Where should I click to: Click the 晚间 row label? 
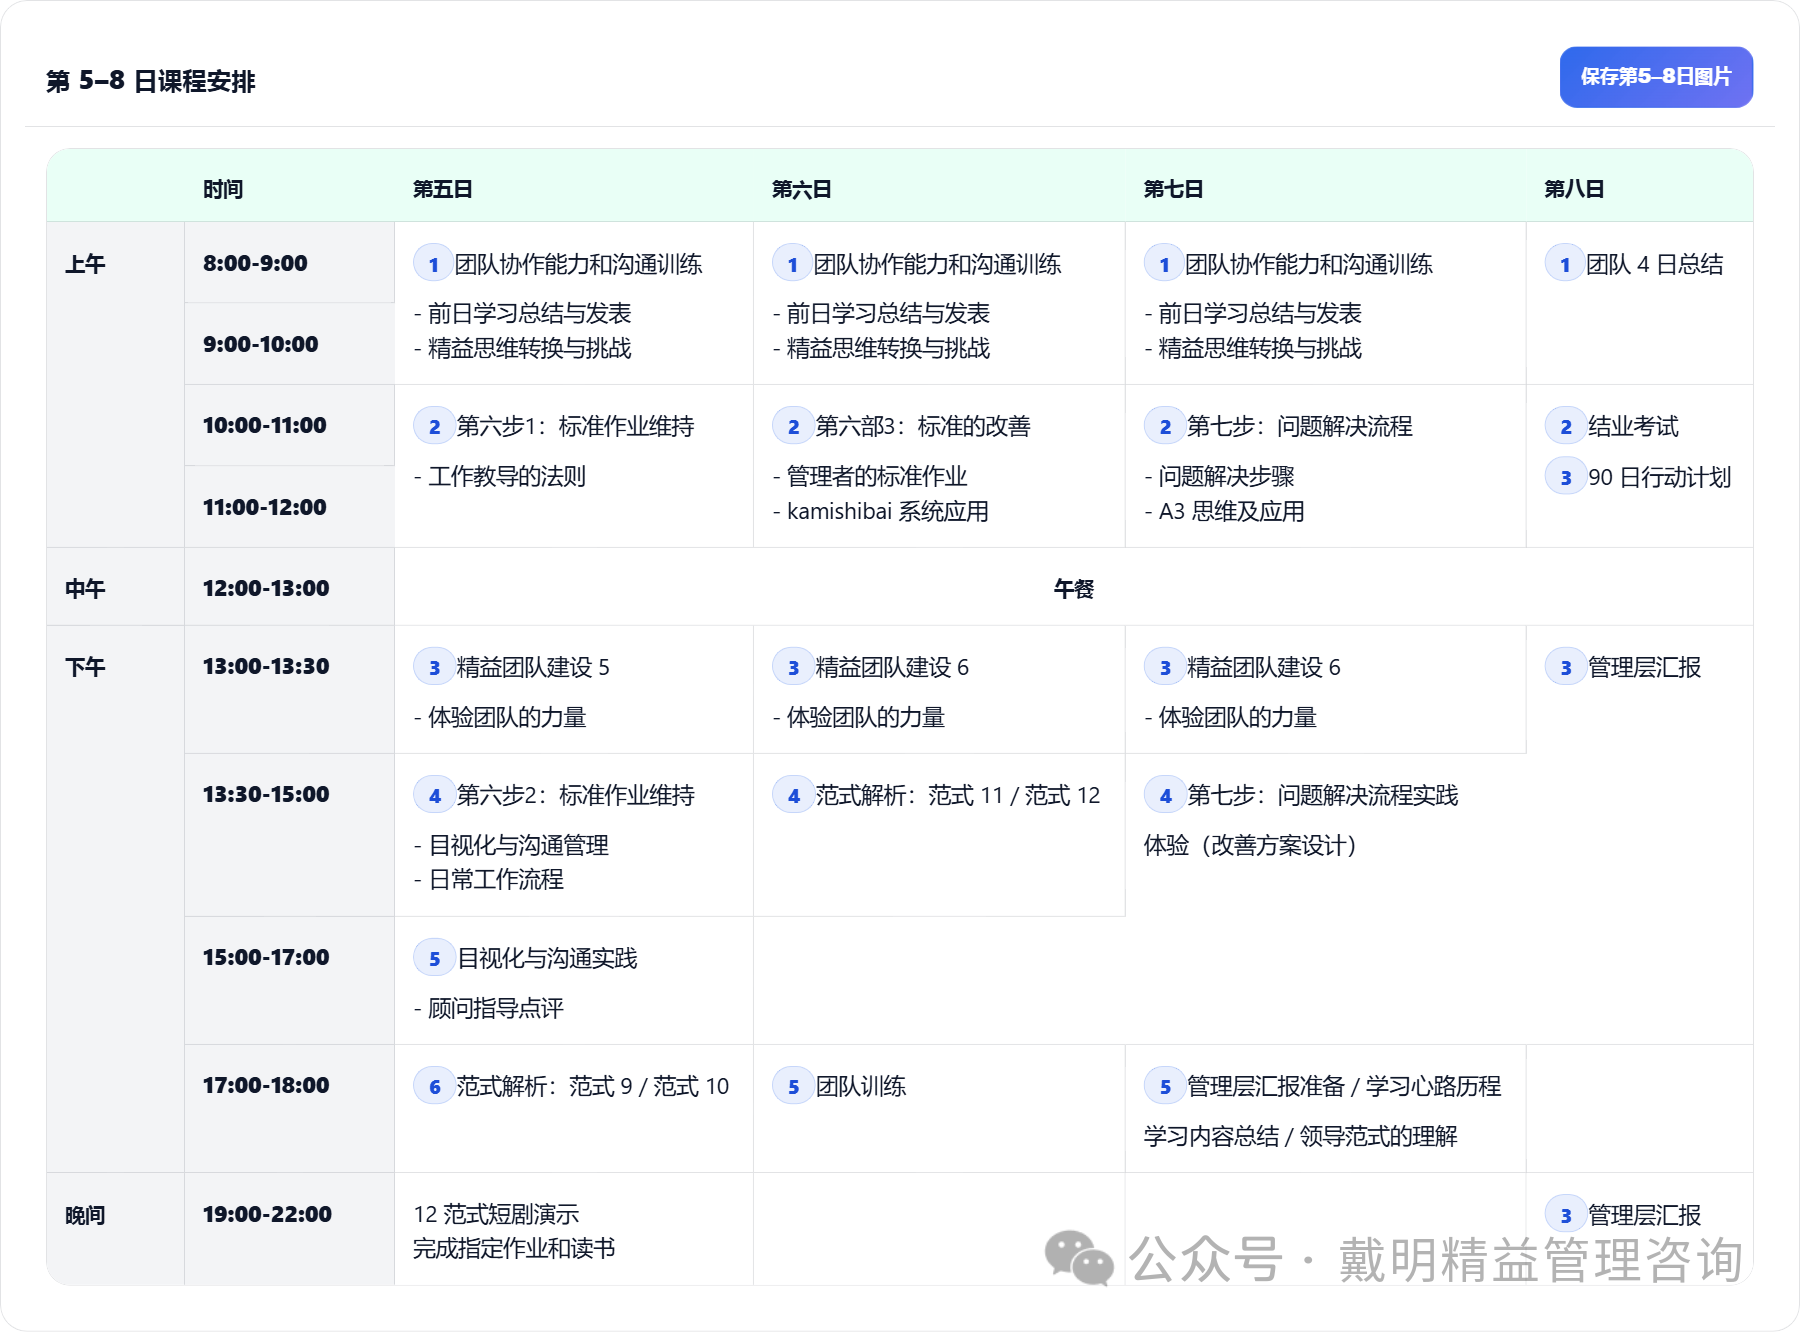tap(85, 1215)
